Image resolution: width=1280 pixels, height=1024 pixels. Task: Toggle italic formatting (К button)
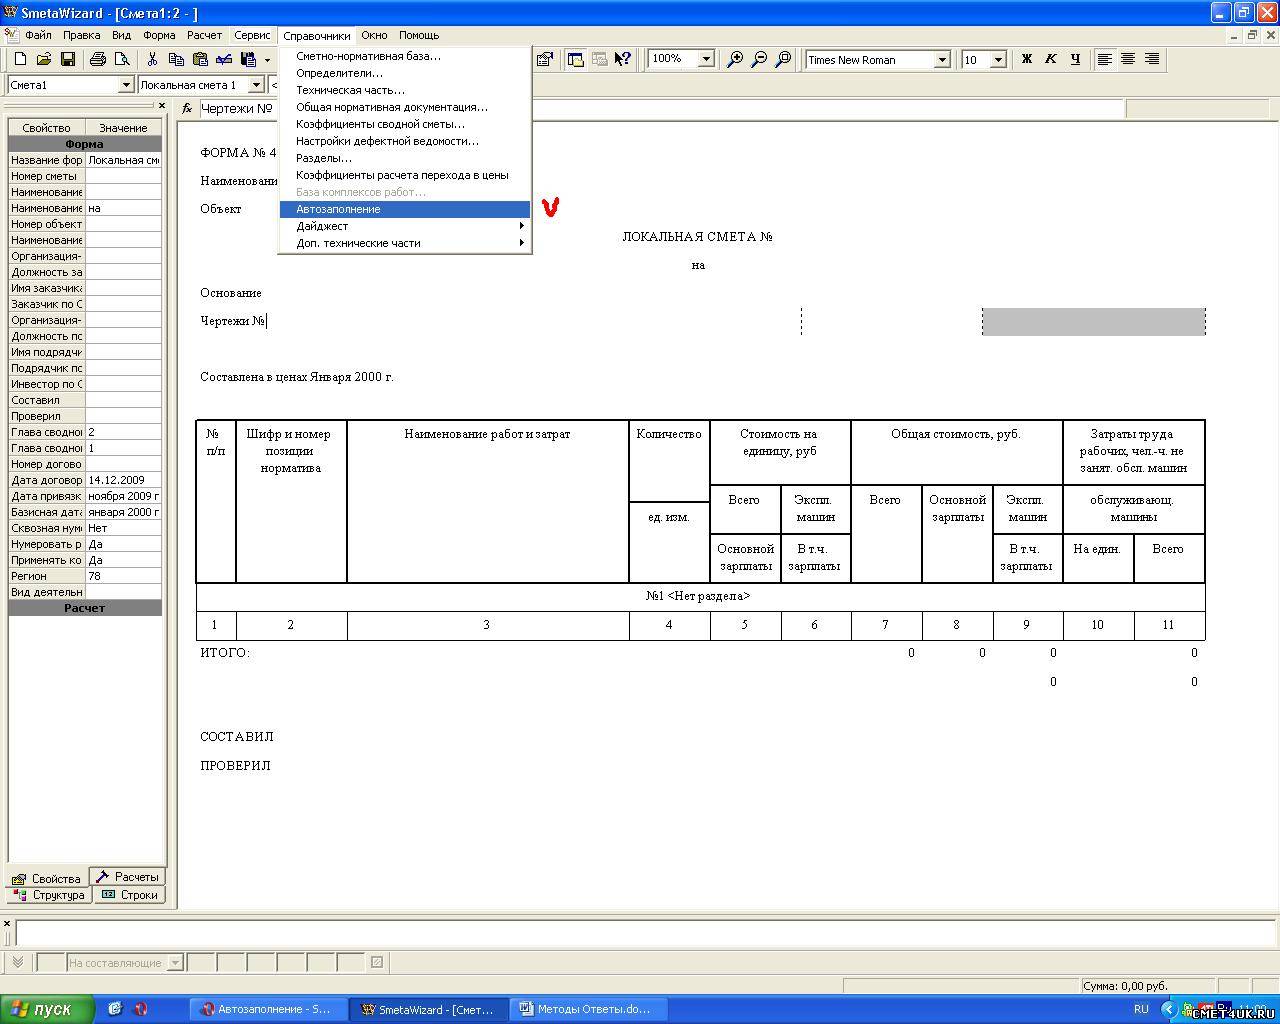tap(1050, 60)
